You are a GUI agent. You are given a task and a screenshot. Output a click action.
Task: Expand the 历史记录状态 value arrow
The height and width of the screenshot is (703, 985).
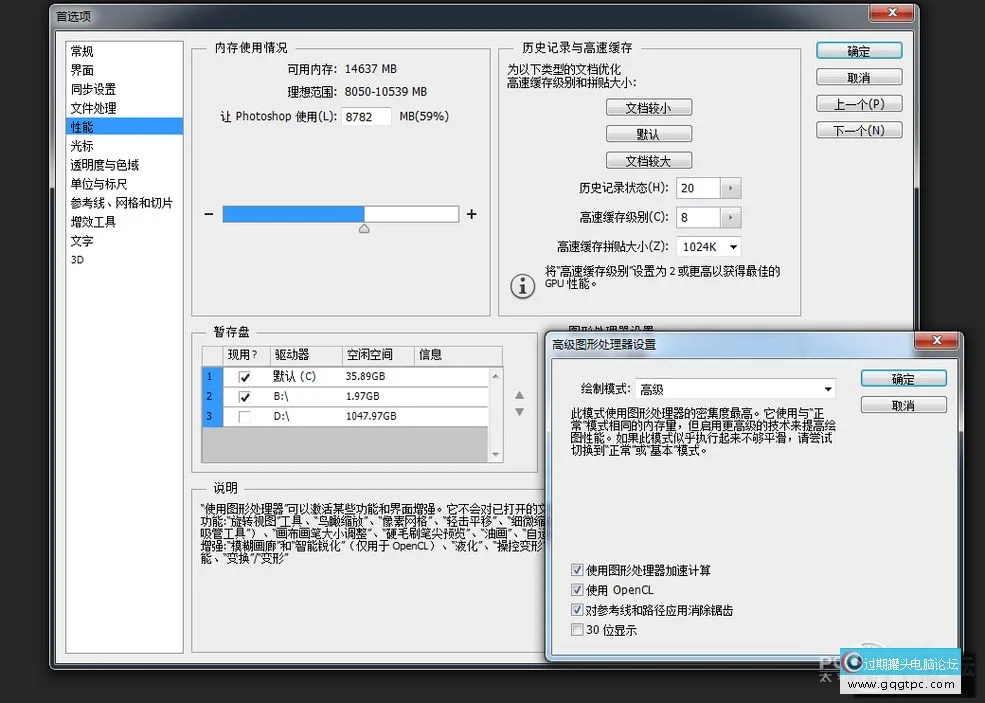click(732, 188)
